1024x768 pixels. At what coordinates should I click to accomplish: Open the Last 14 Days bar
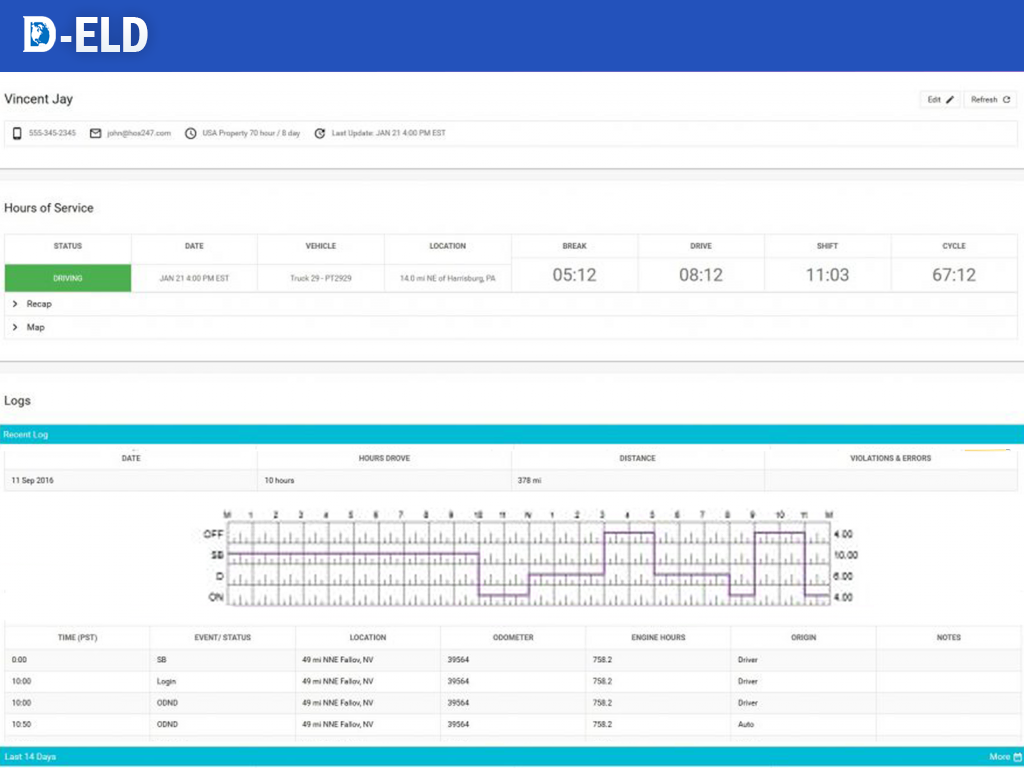point(30,757)
